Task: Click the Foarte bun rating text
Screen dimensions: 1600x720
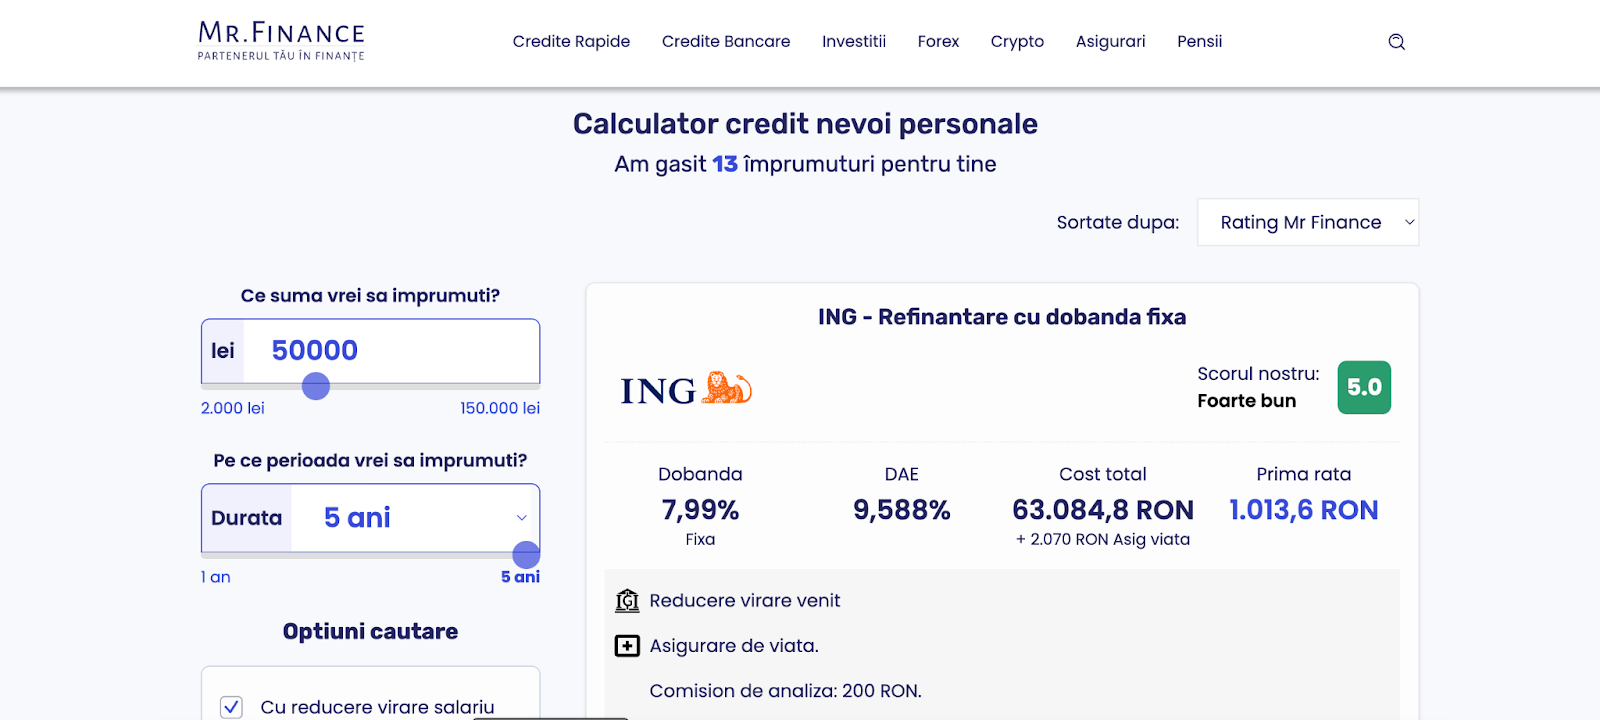Action: click(x=1247, y=401)
